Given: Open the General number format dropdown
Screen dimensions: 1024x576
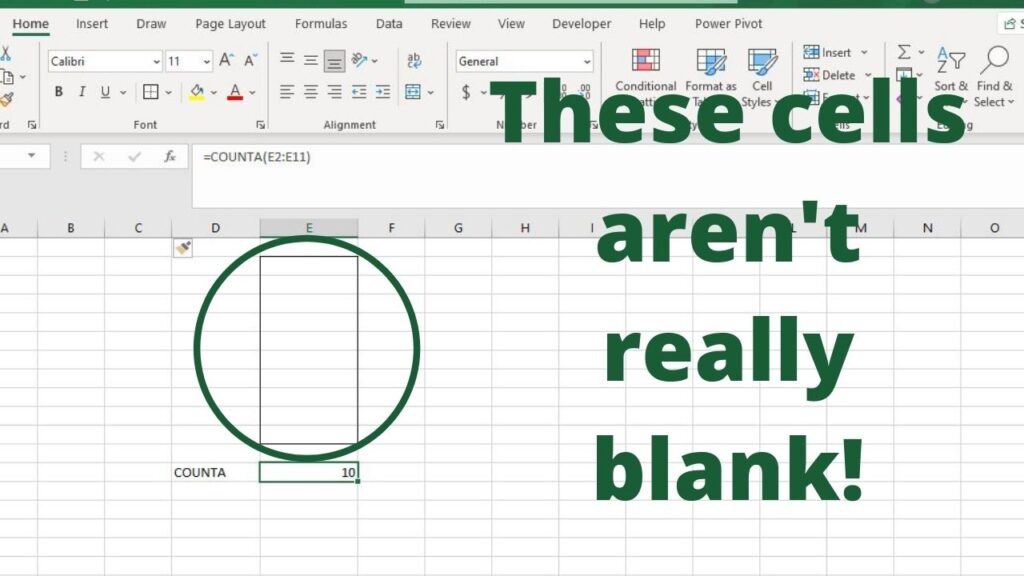Looking at the screenshot, I should [585, 62].
